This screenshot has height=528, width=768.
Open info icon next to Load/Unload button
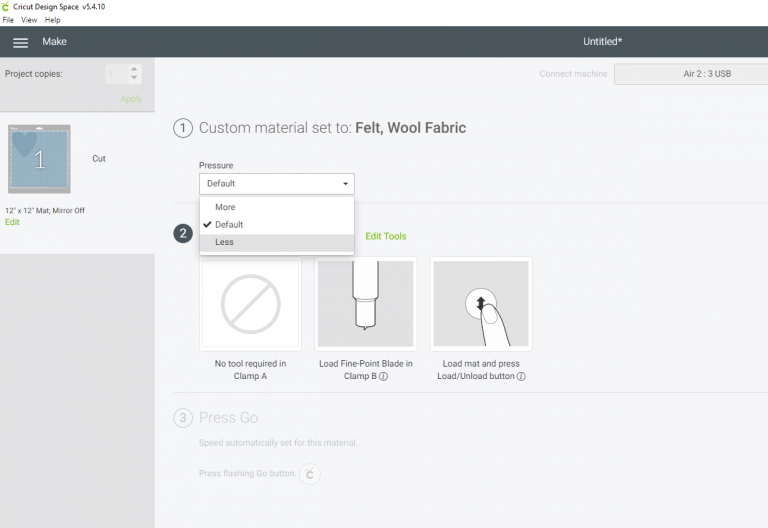[x=521, y=377]
